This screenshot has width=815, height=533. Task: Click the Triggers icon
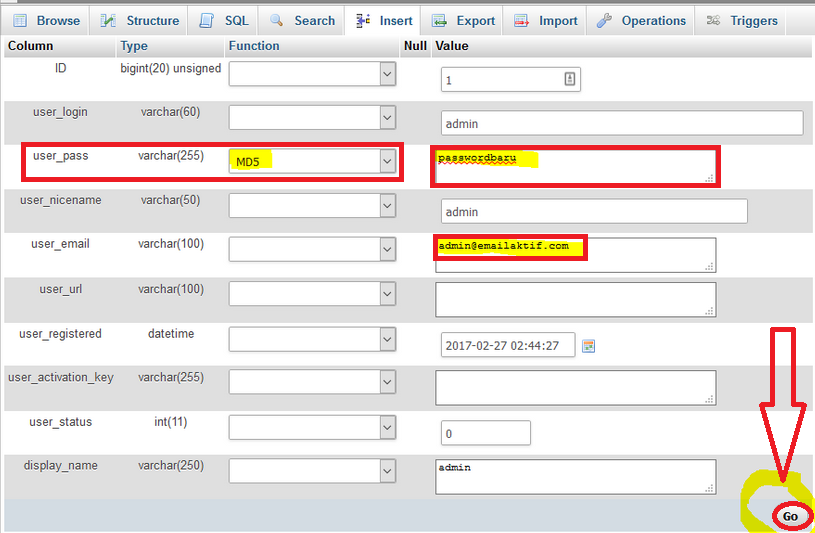coord(714,21)
